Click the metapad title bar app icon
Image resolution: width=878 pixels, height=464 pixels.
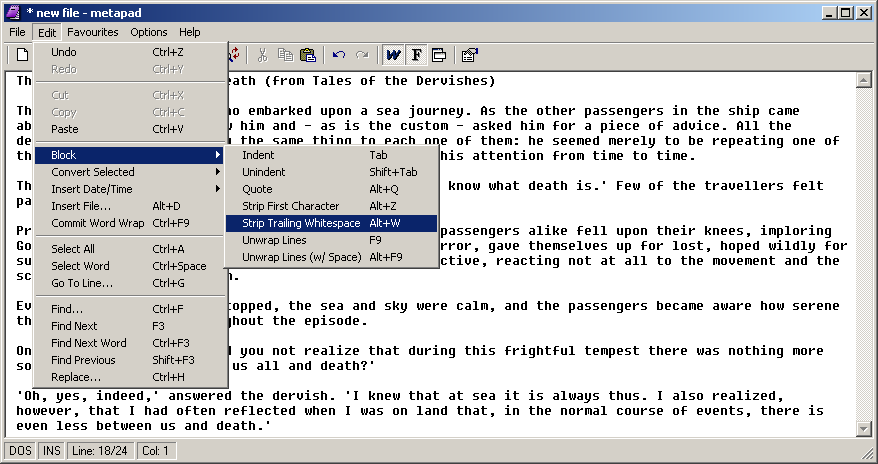[12, 12]
